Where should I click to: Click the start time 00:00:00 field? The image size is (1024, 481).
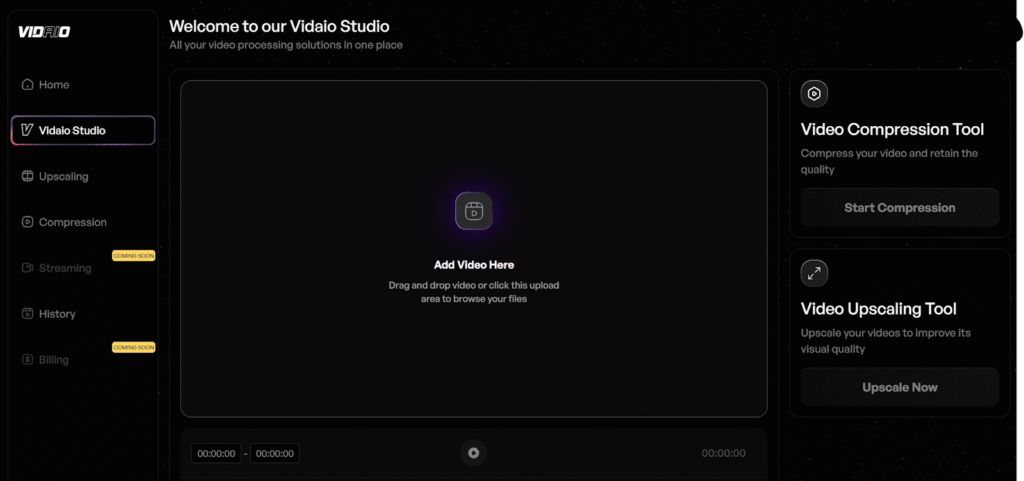pos(216,454)
